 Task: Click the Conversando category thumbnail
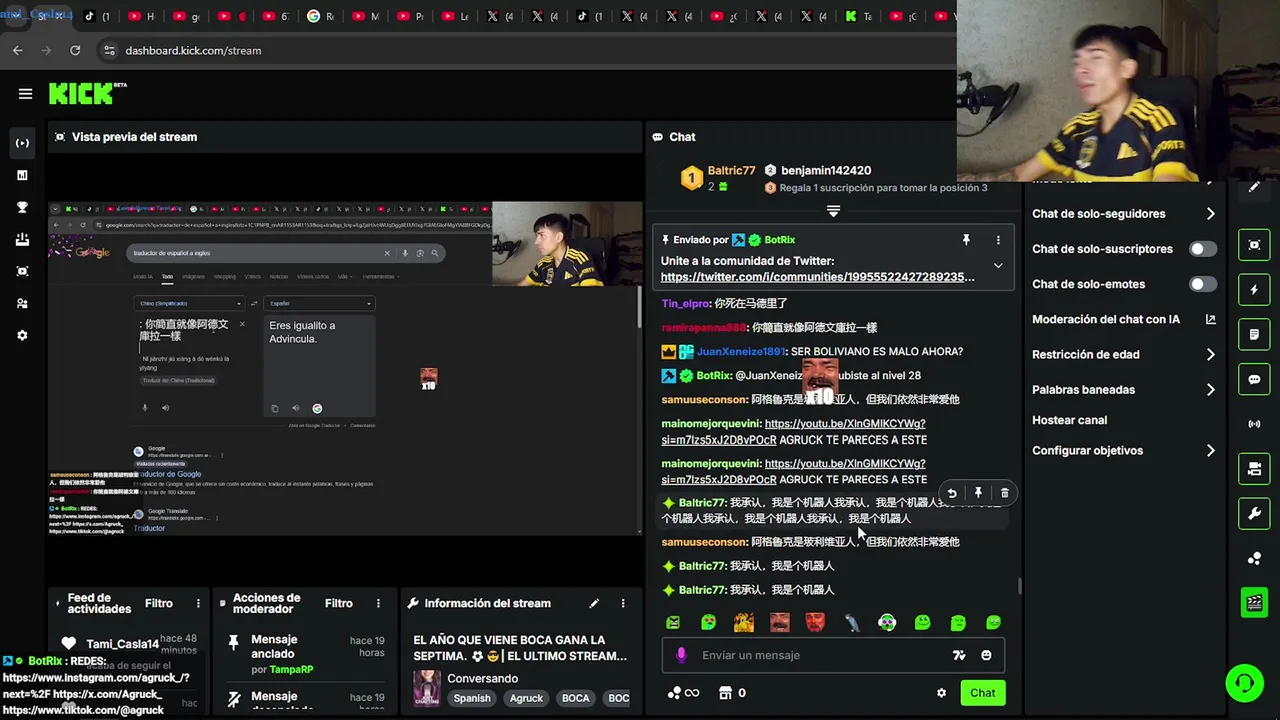427,688
